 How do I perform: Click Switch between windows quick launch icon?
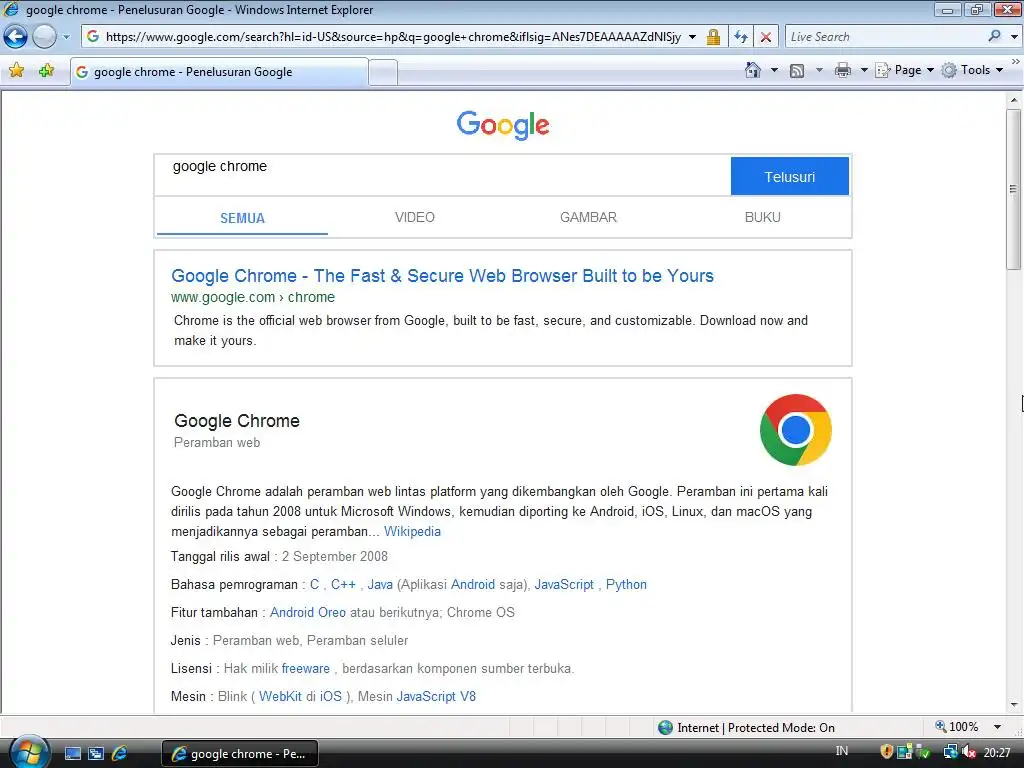tap(96, 754)
